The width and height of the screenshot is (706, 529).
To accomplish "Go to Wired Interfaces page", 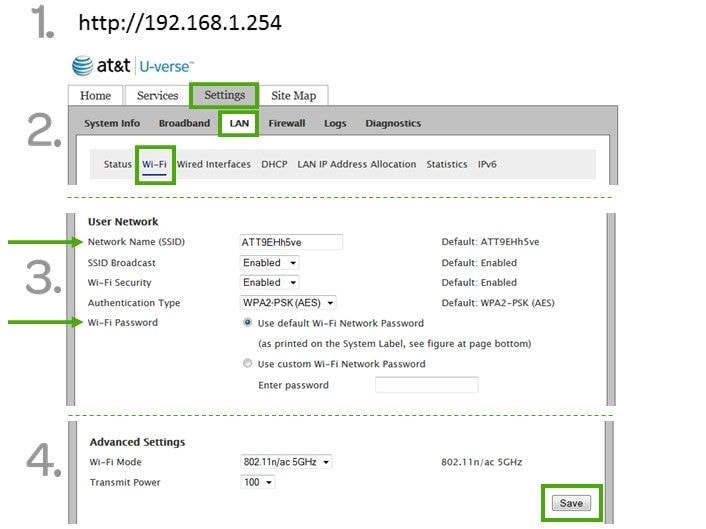I will click(x=214, y=164).
